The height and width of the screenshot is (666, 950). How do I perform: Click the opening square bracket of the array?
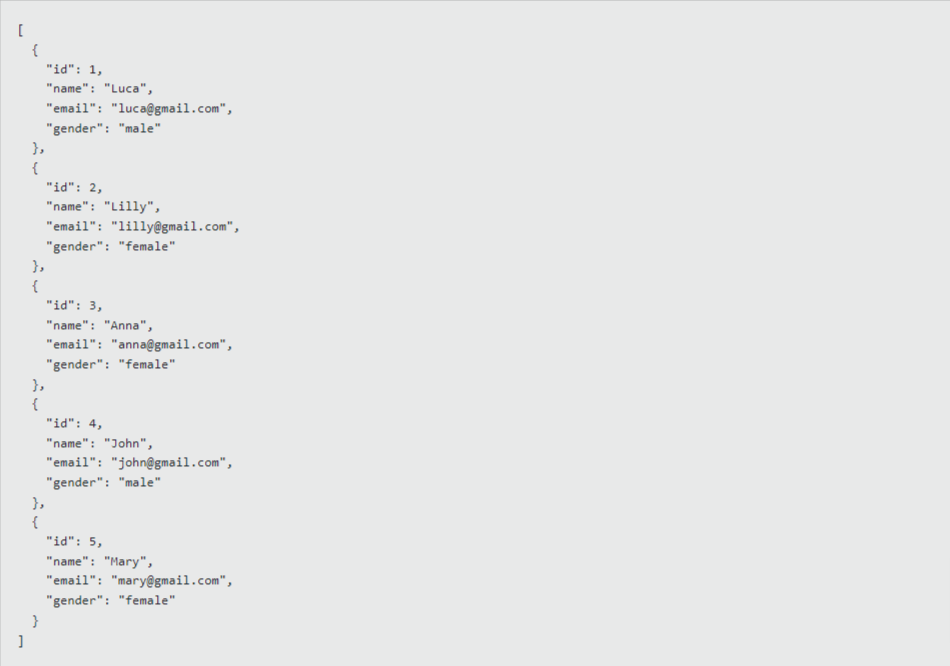(21, 30)
